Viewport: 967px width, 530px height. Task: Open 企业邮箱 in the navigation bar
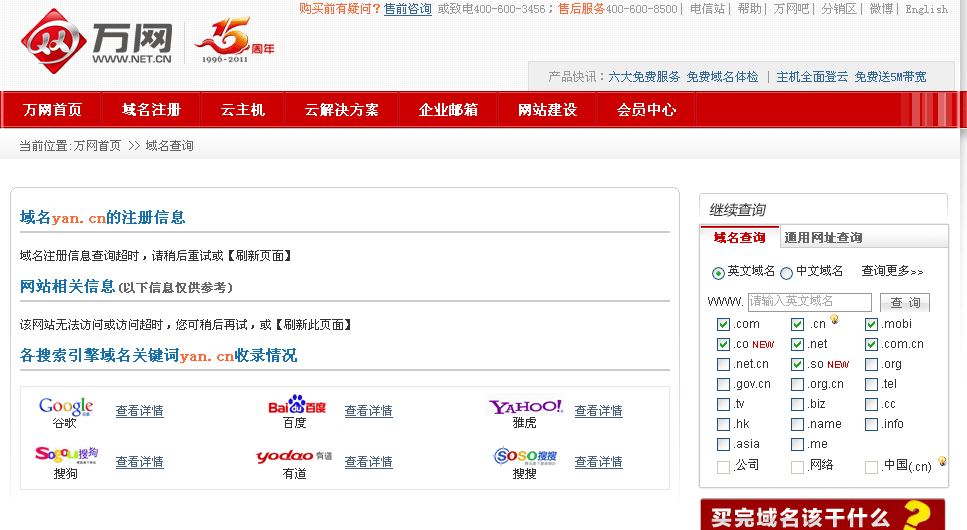pyautogui.click(x=448, y=110)
